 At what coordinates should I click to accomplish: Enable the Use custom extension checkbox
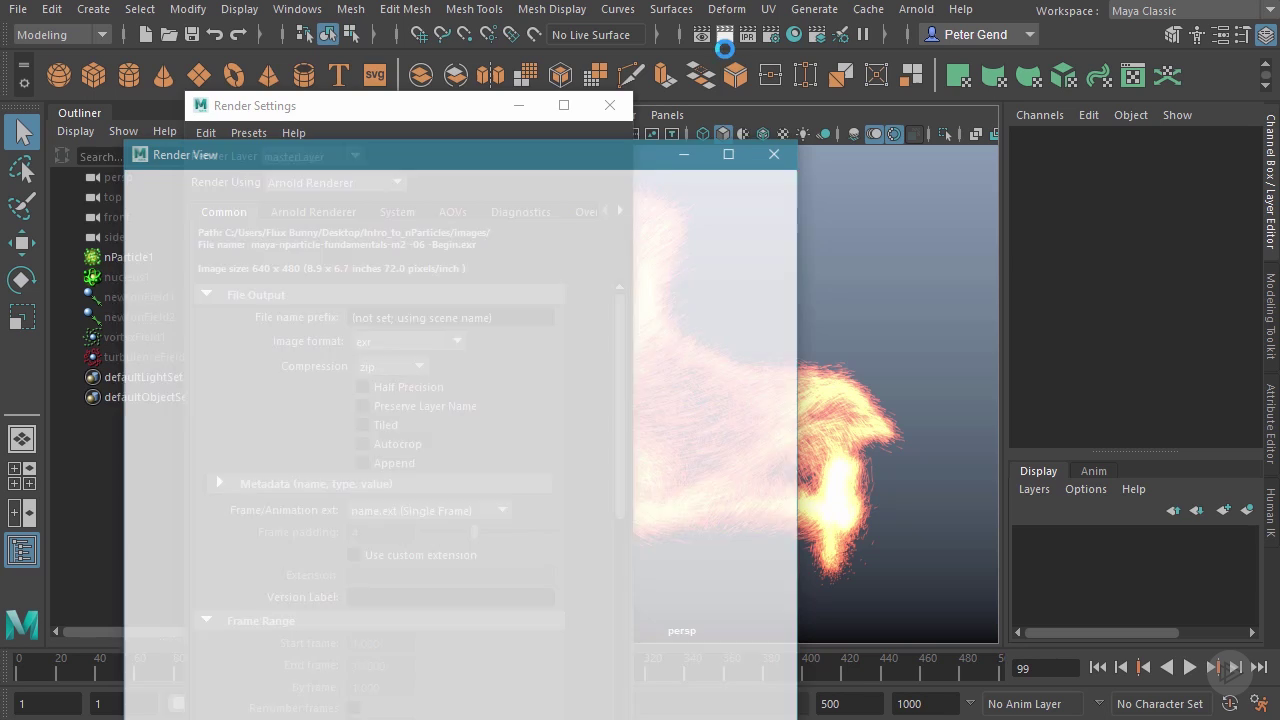[x=354, y=555]
